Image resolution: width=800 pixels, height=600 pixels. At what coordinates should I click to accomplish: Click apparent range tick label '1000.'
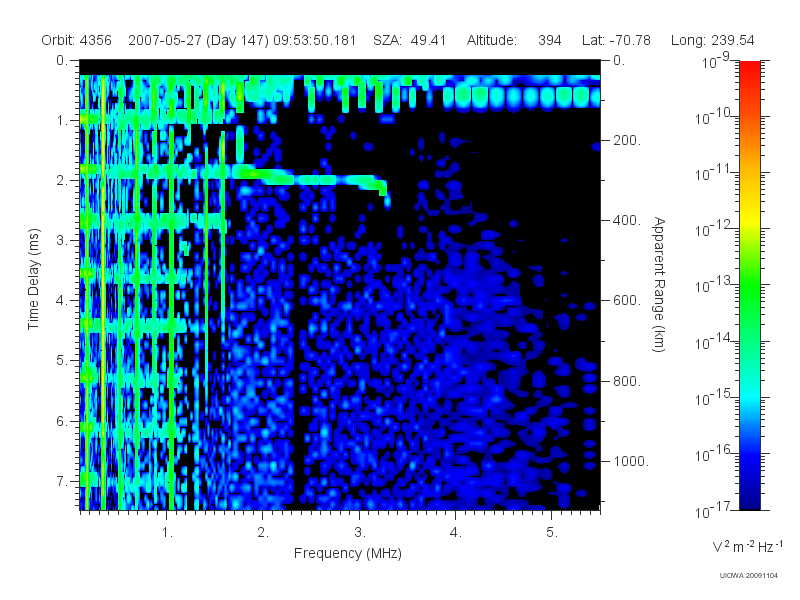[631, 461]
